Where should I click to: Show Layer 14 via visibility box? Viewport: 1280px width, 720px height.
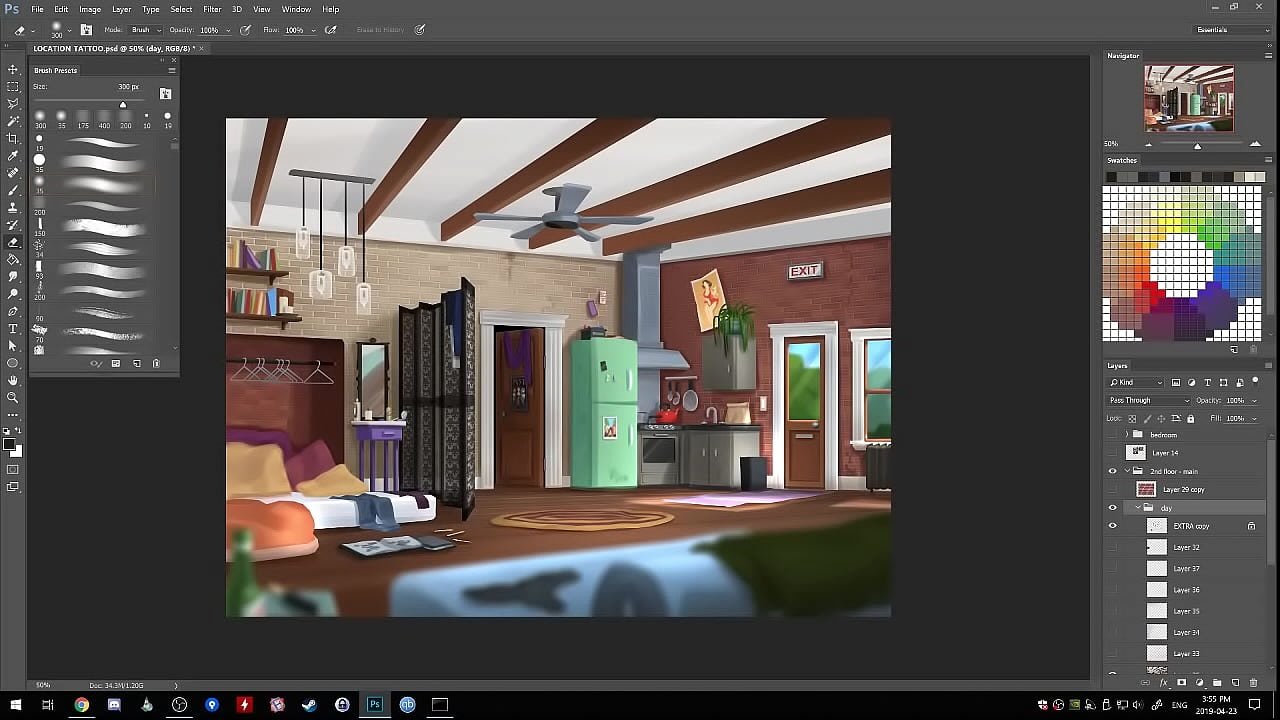click(x=1112, y=453)
